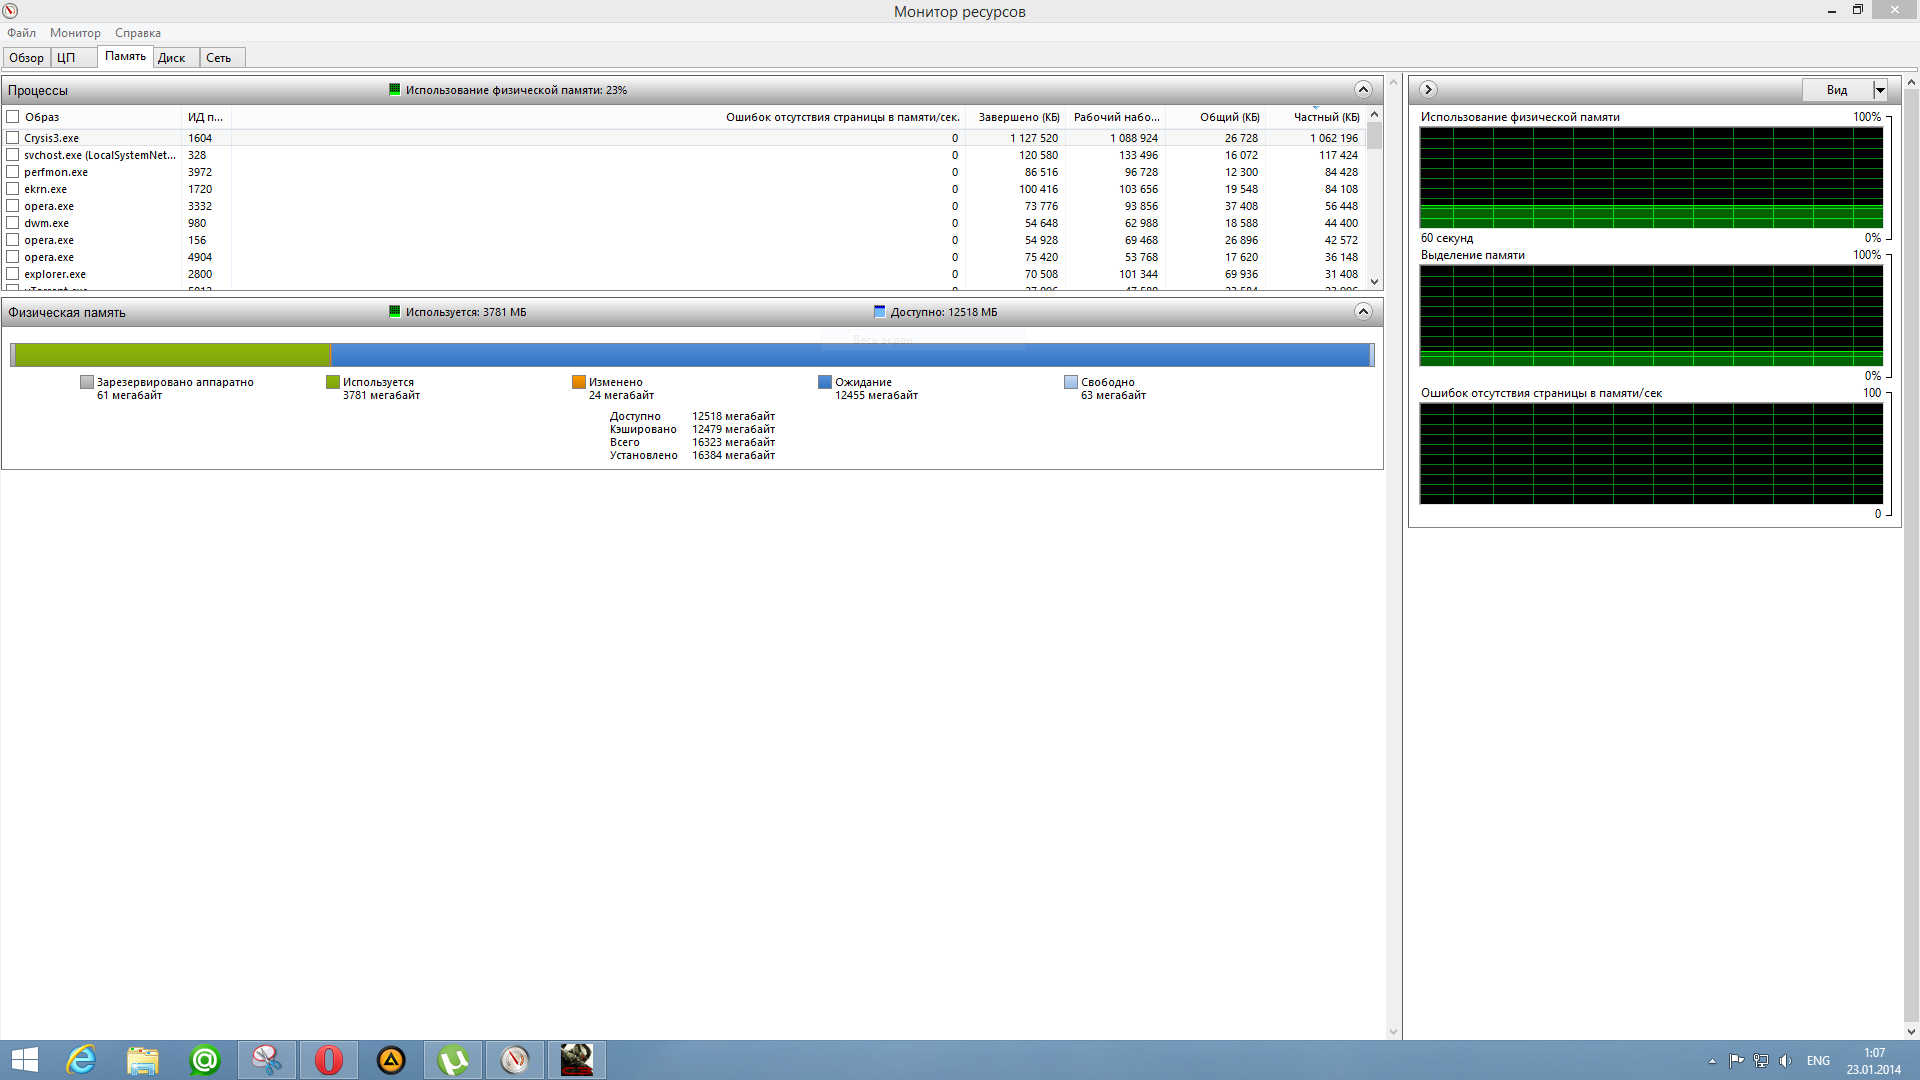Click the volume speaker tray icon

pos(1785,1061)
